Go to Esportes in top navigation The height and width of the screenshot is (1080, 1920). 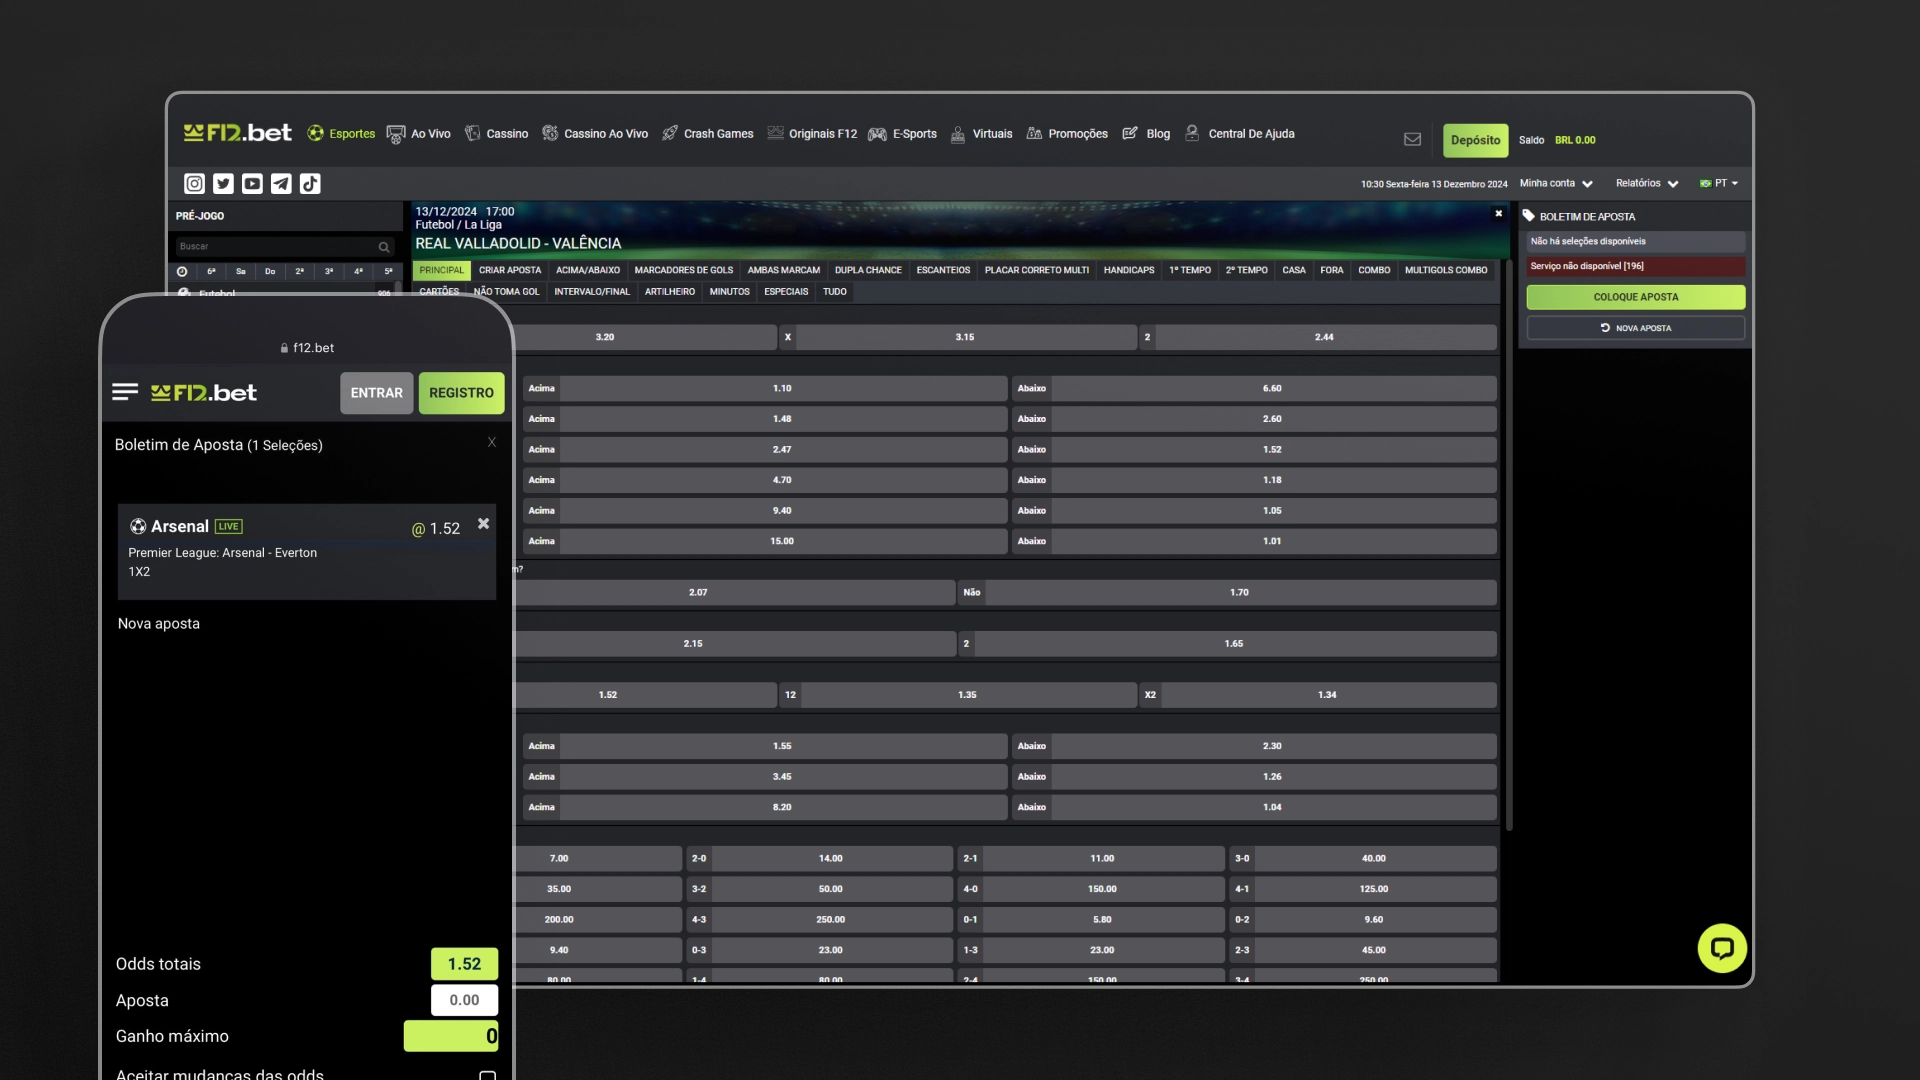tap(341, 134)
